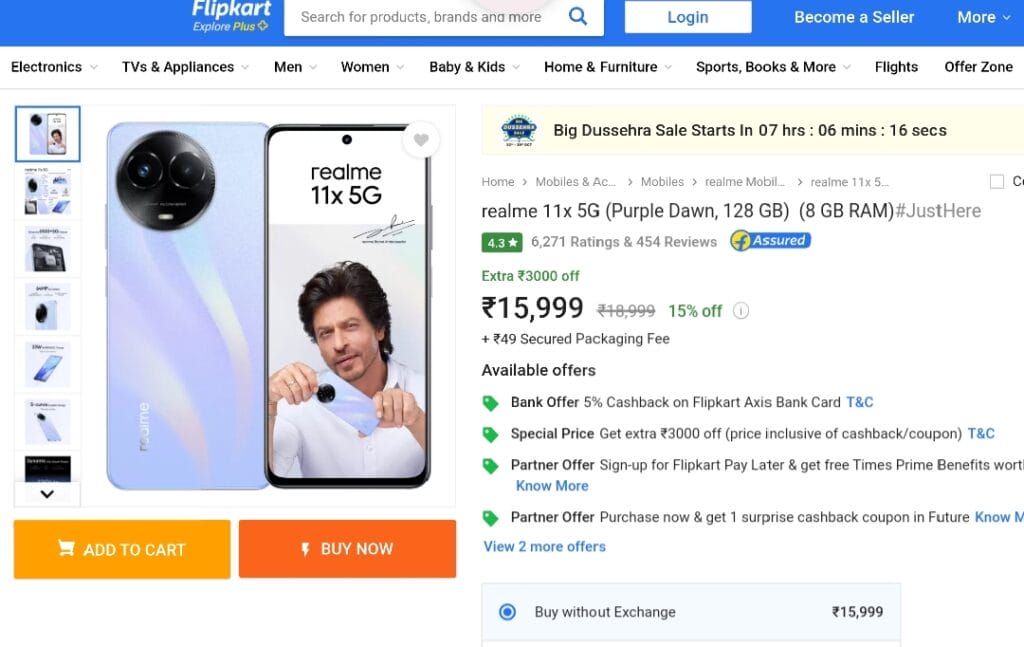Click the search magnifier icon
The width and height of the screenshot is (1024, 647).
[577, 16]
